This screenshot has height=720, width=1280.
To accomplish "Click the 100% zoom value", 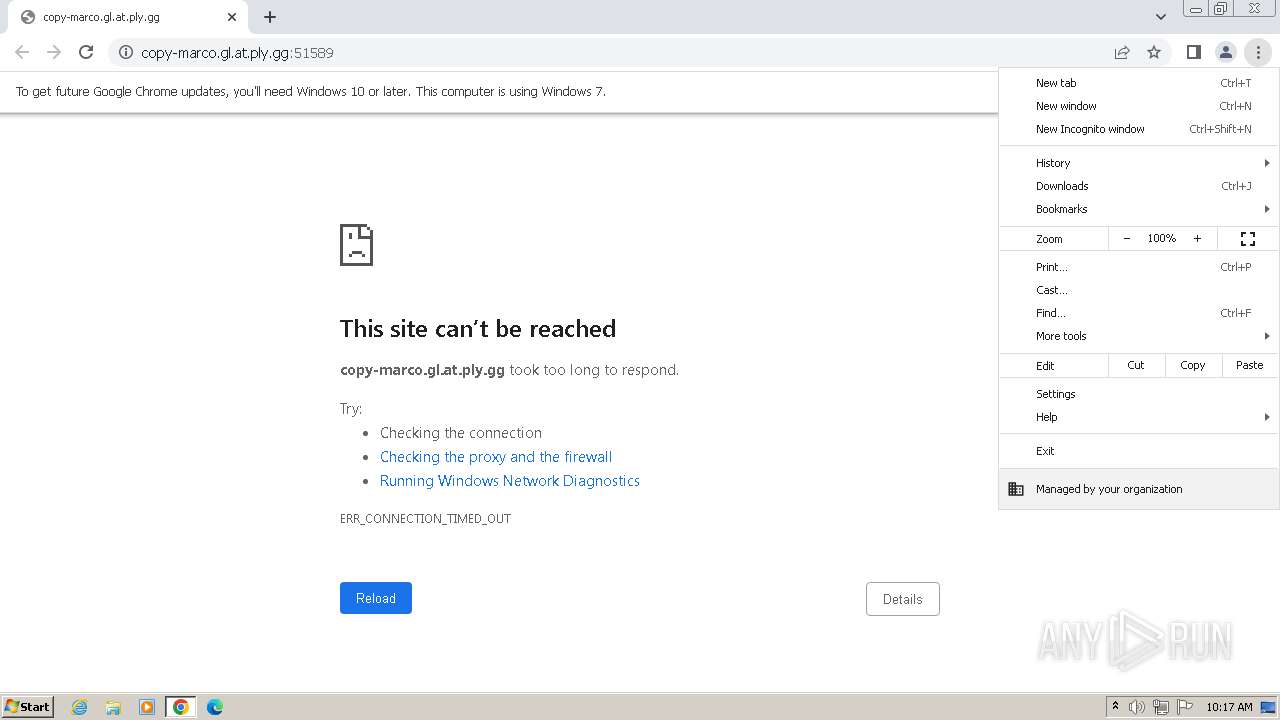I will 1162,239.
